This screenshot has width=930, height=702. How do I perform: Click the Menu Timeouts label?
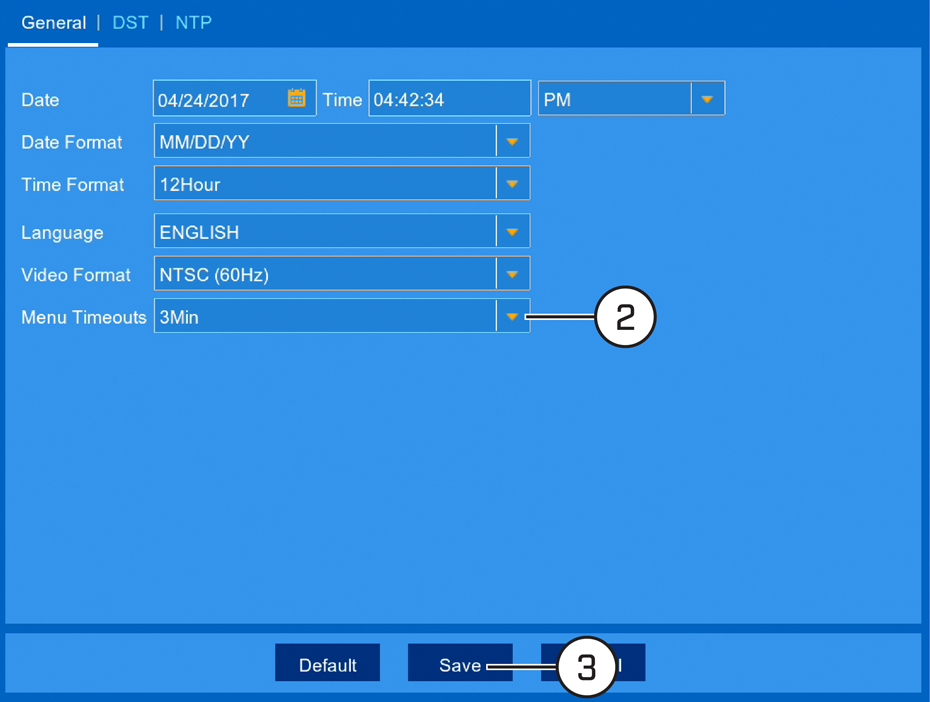(x=84, y=317)
